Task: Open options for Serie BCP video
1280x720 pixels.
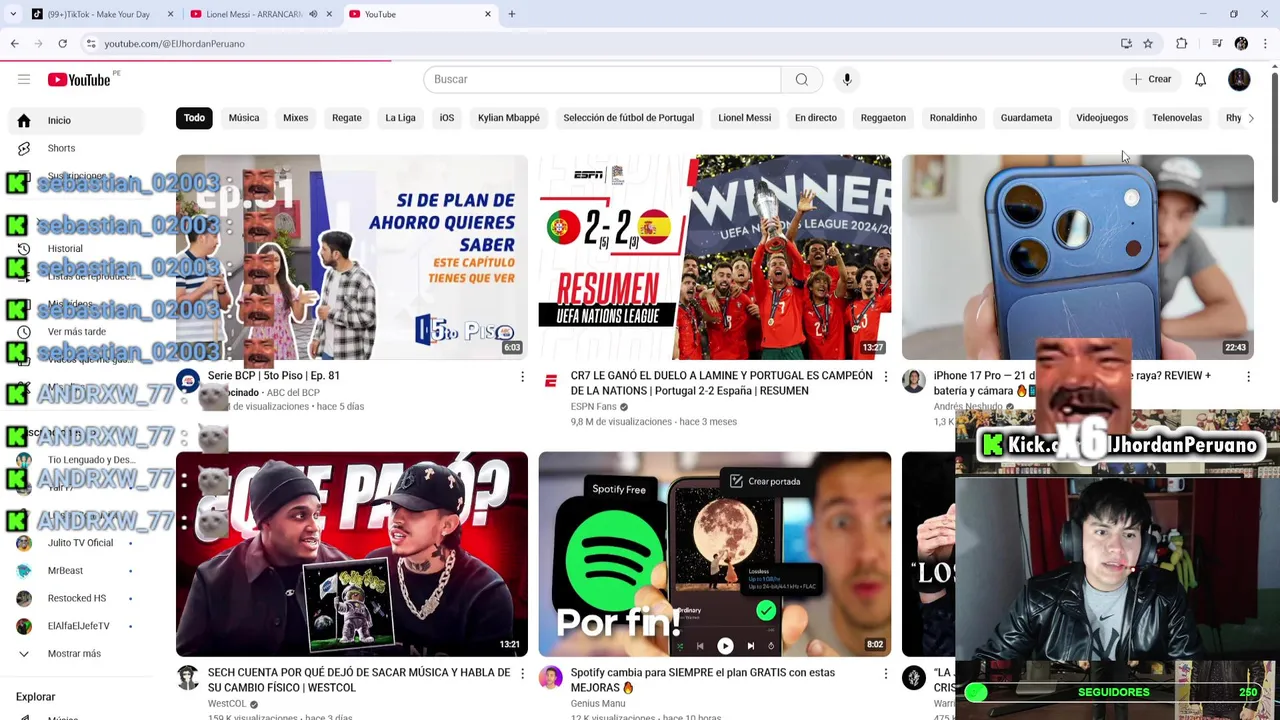Action: click(x=522, y=376)
